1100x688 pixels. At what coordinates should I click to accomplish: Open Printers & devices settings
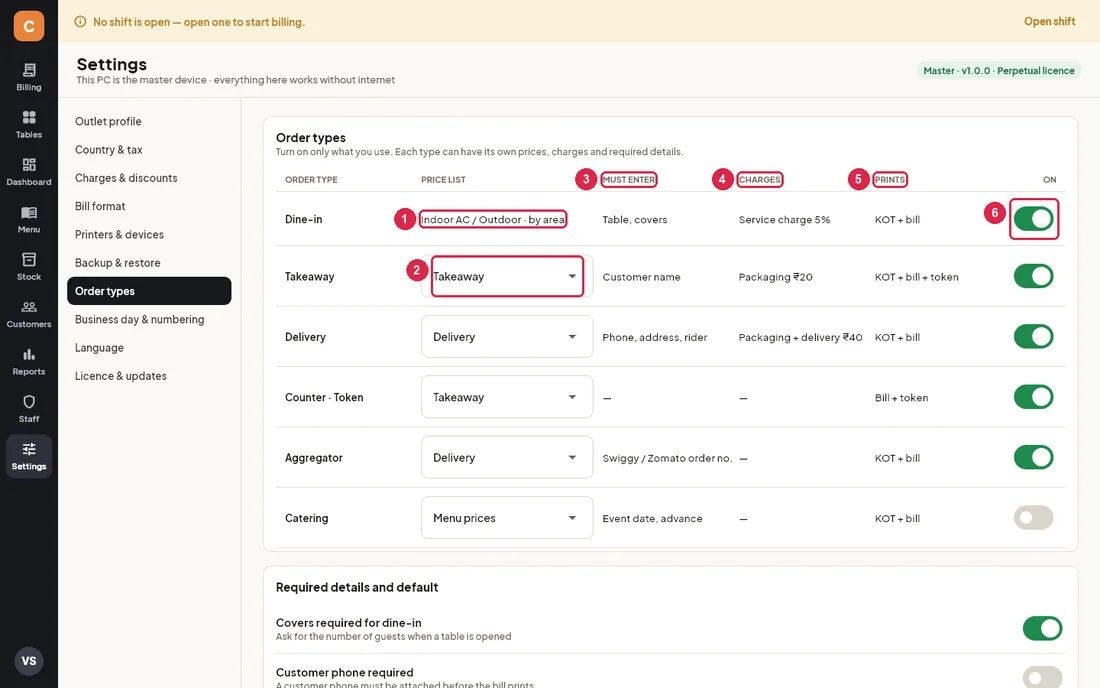149,234
